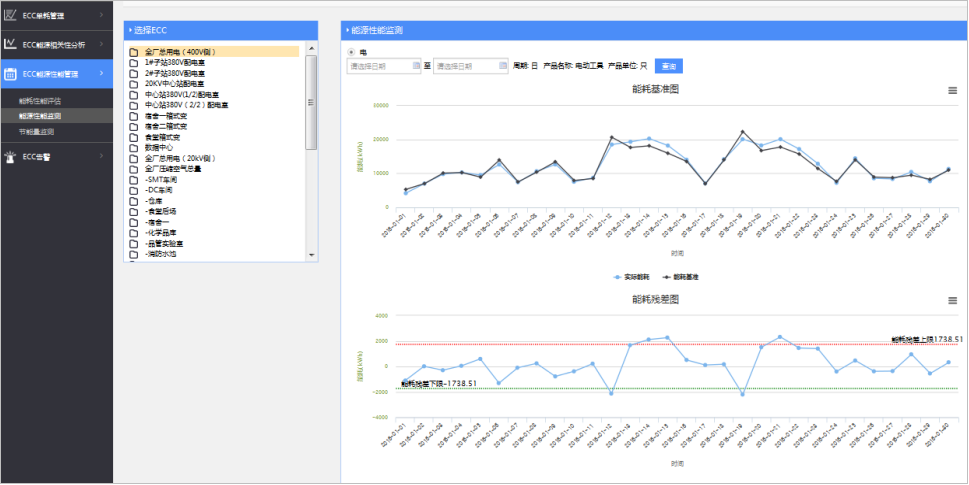
Task: Click the 查询 query button
Action: 669,65
